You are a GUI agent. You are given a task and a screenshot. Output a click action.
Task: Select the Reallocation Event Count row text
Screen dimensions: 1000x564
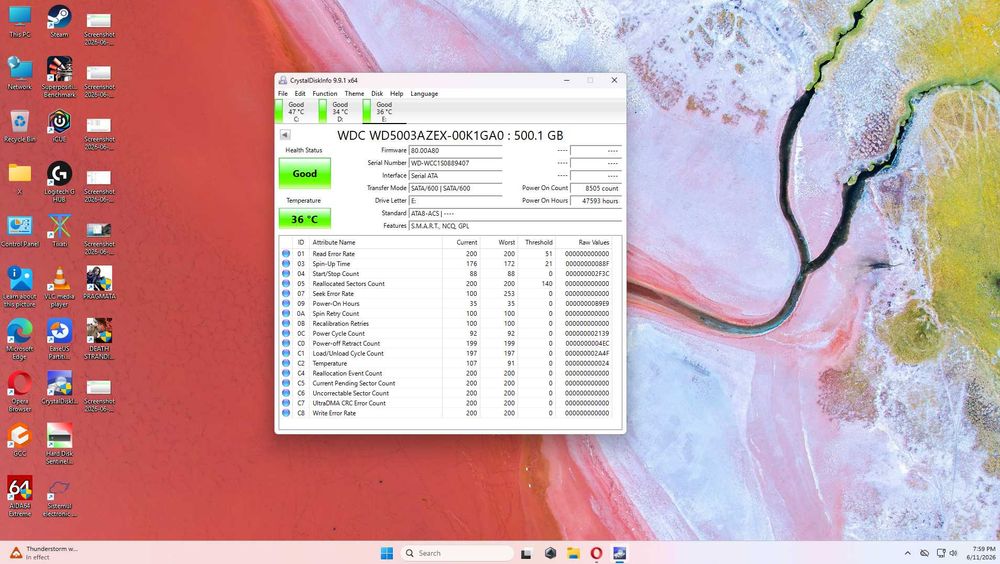point(347,373)
